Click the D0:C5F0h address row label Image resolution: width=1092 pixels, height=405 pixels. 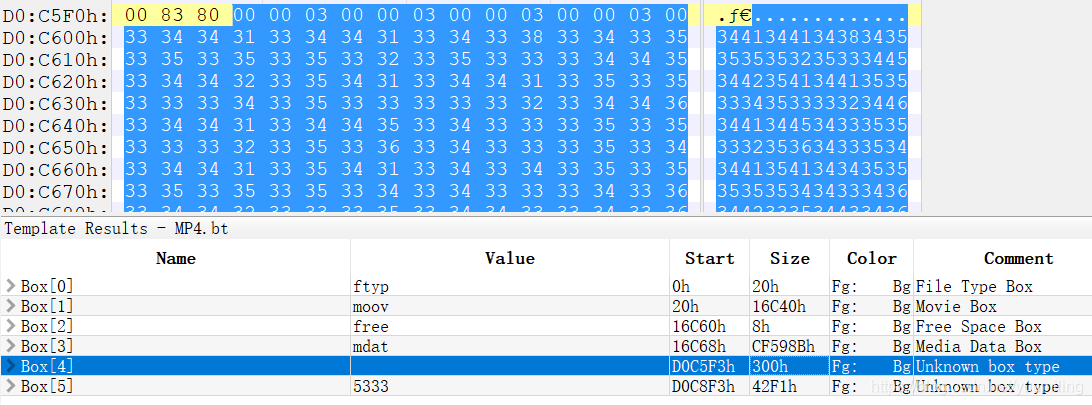coord(56,15)
